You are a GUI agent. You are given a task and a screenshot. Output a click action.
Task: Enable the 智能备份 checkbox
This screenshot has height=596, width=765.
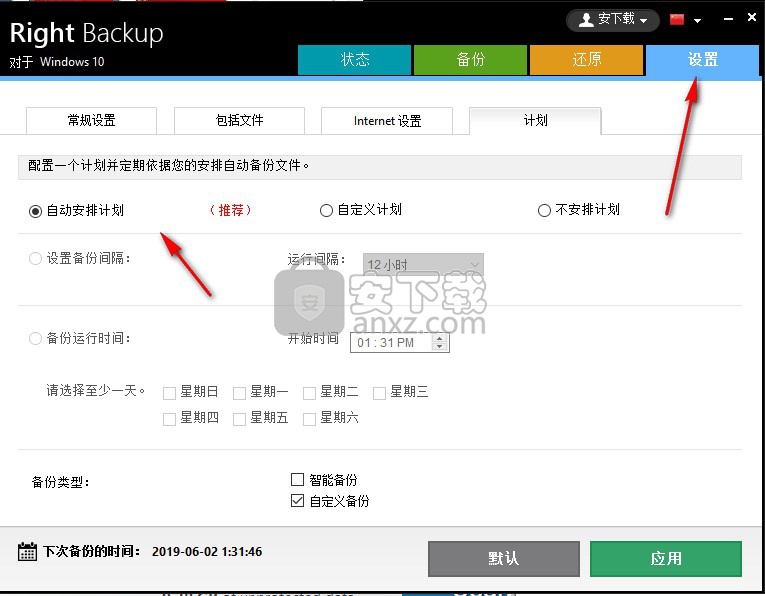point(297,479)
